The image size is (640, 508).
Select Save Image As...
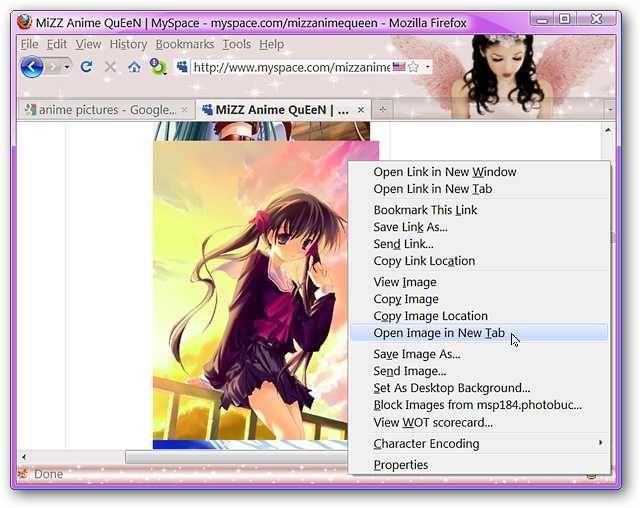[417, 354]
